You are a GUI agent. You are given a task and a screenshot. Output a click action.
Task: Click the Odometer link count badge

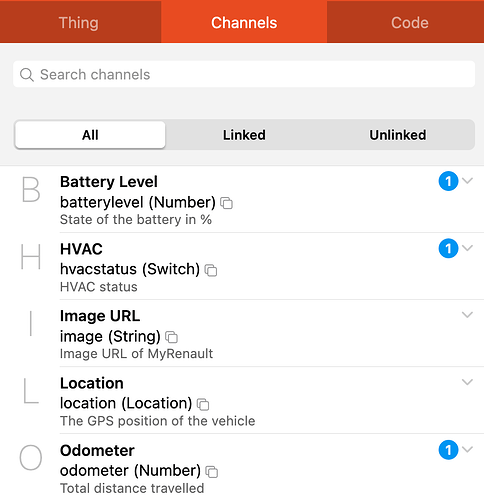(x=448, y=450)
